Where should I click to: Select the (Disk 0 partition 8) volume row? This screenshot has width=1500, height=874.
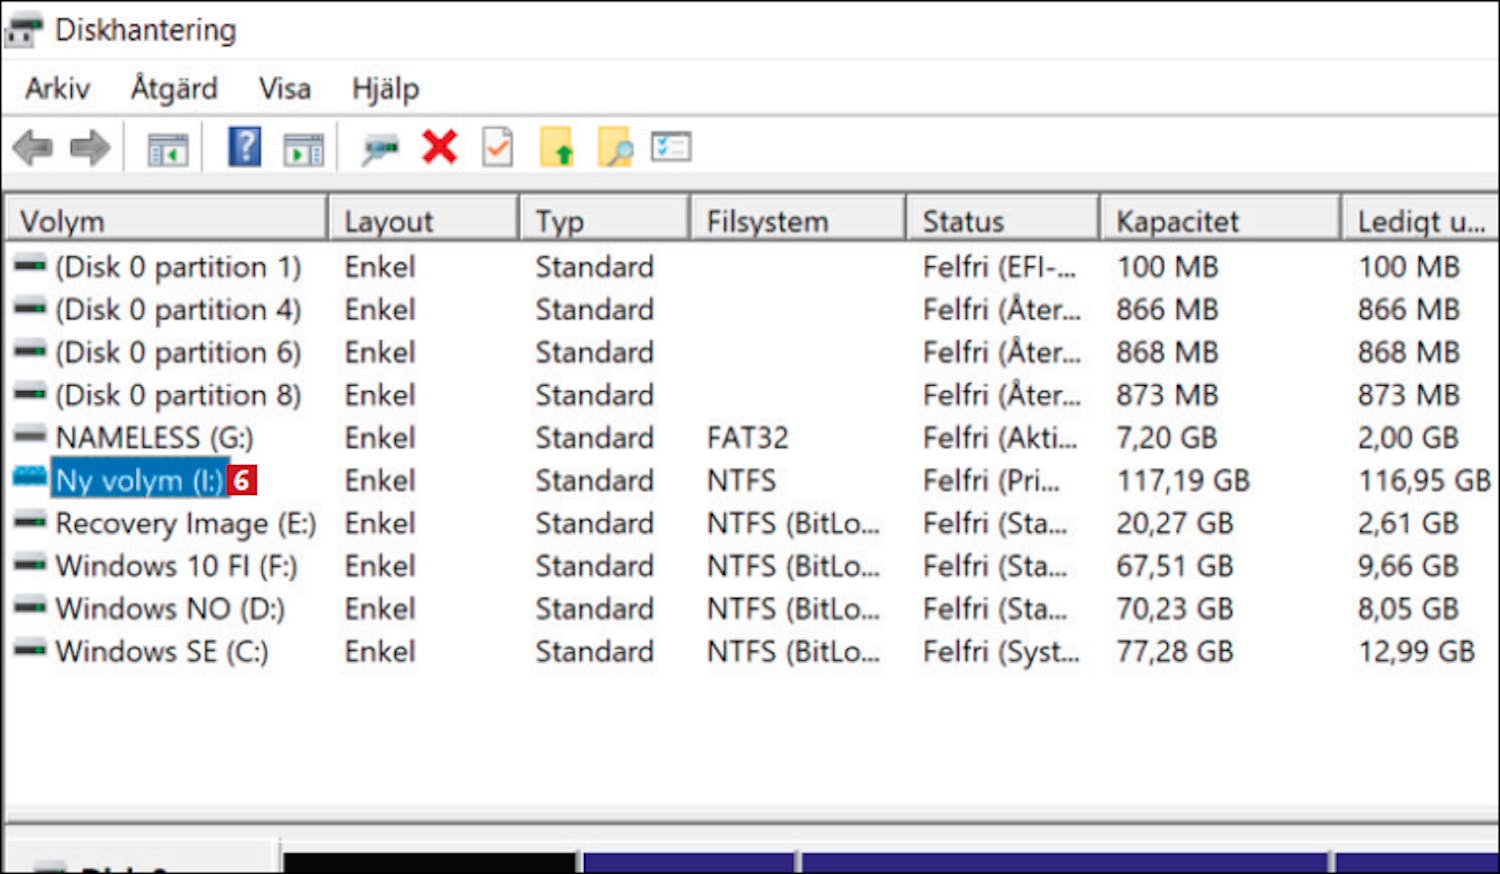[x=178, y=396]
